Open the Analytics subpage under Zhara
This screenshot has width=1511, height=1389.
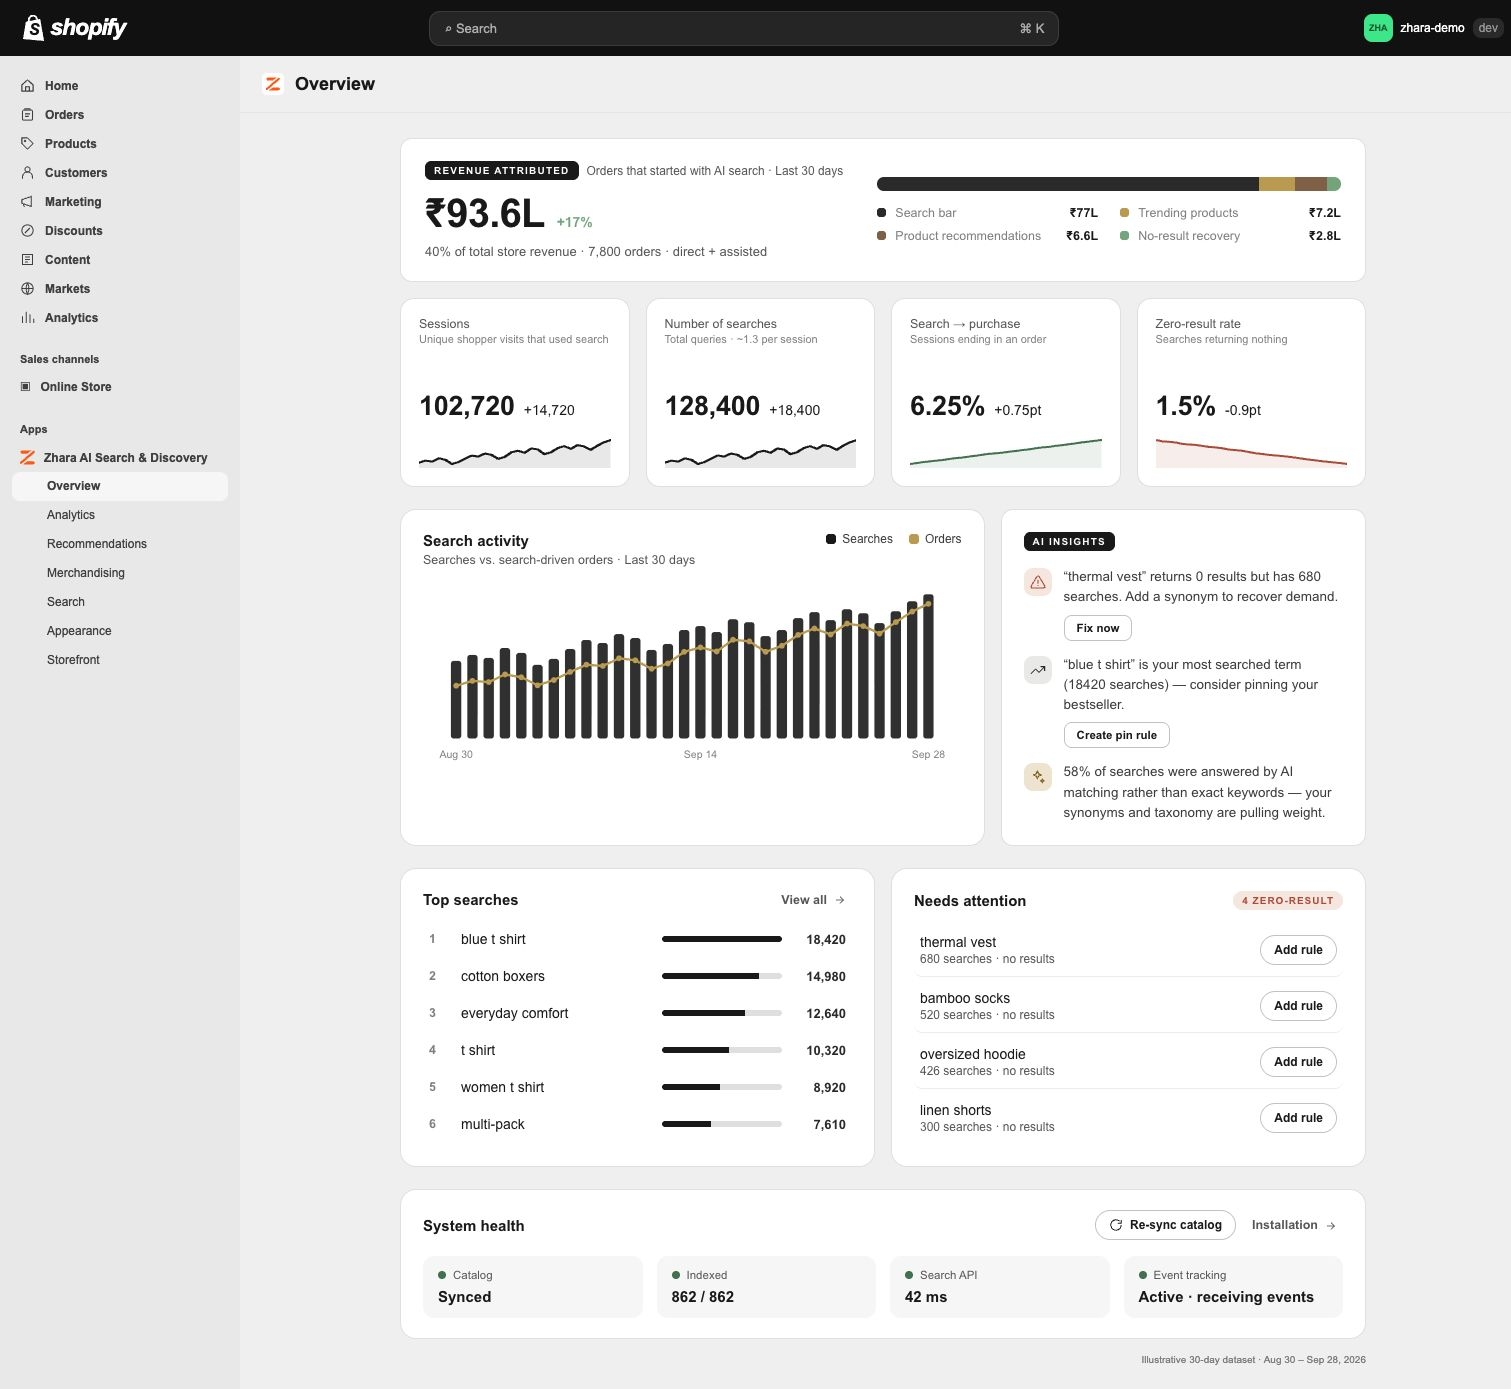[71, 515]
